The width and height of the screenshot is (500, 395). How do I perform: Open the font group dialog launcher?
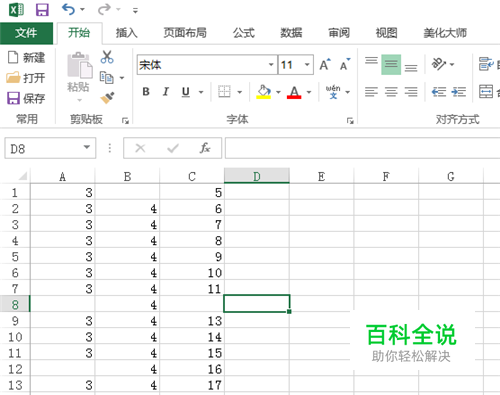pos(350,120)
